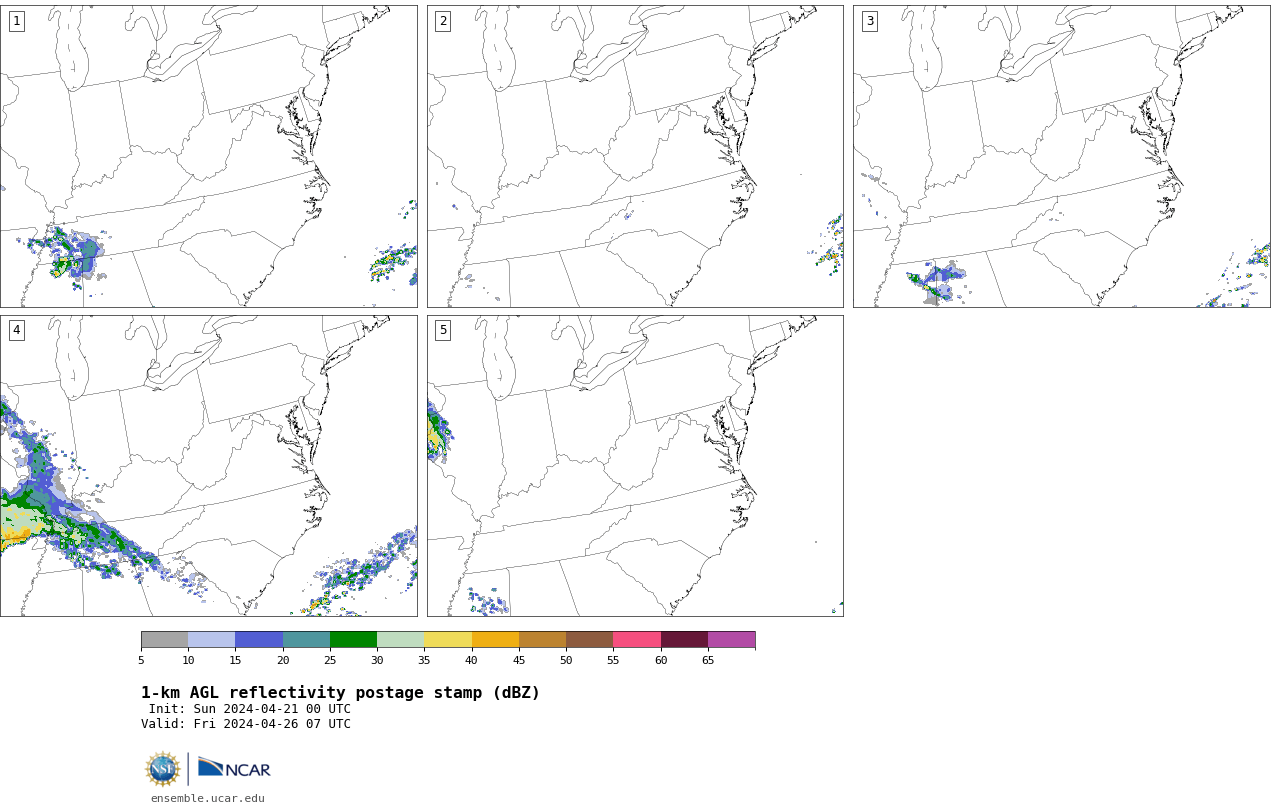Click the 20 tick label on colorbar

click(x=283, y=660)
